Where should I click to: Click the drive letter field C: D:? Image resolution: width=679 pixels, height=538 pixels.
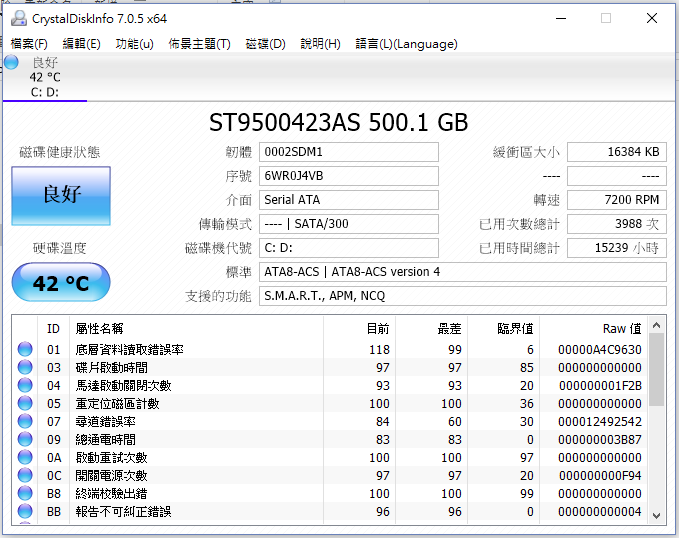349,248
